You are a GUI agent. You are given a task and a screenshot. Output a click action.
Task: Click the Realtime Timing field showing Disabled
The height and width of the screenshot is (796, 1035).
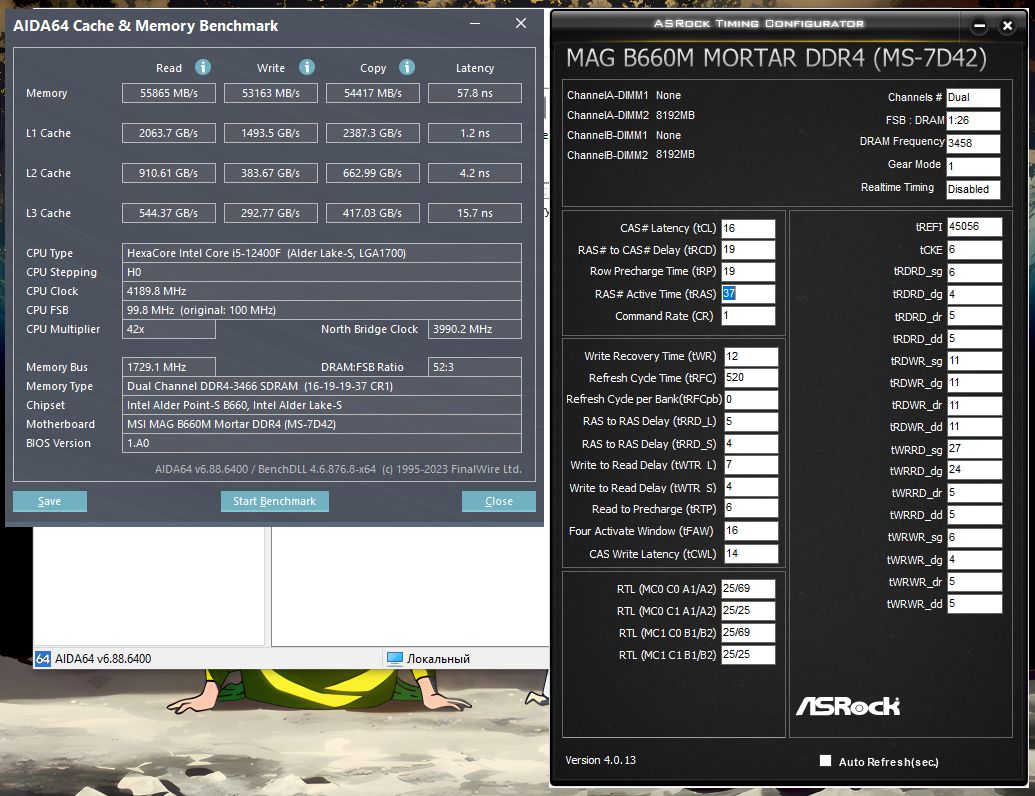click(973, 189)
